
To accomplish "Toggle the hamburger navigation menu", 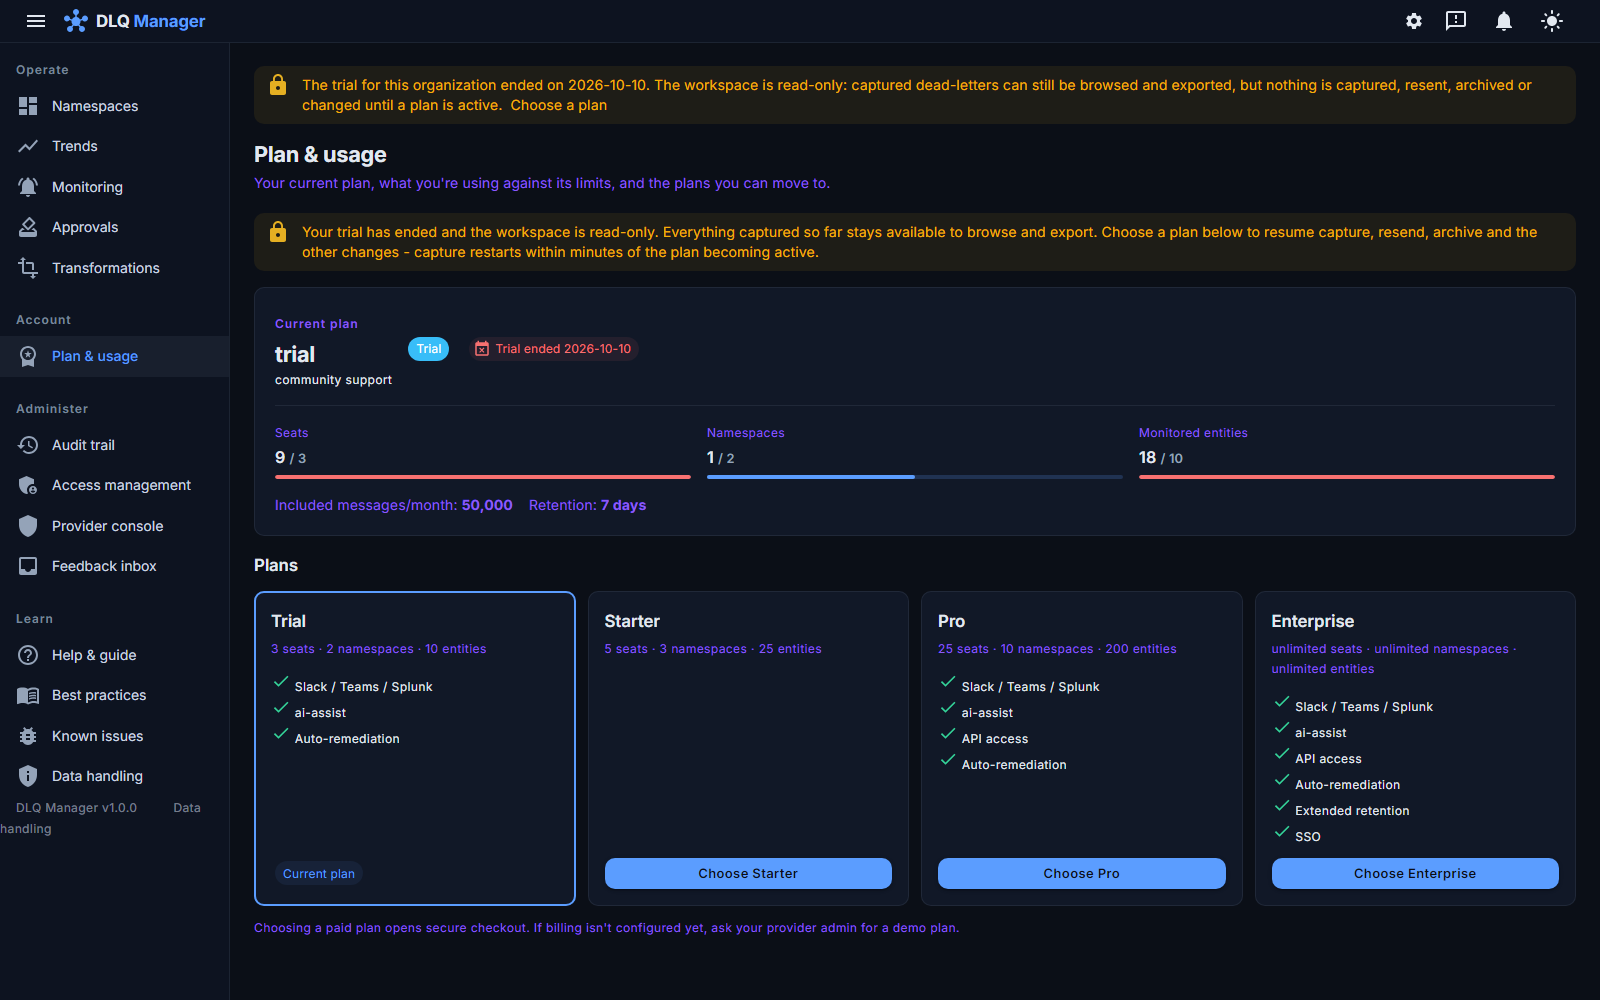I will click(x=36, y=21).
